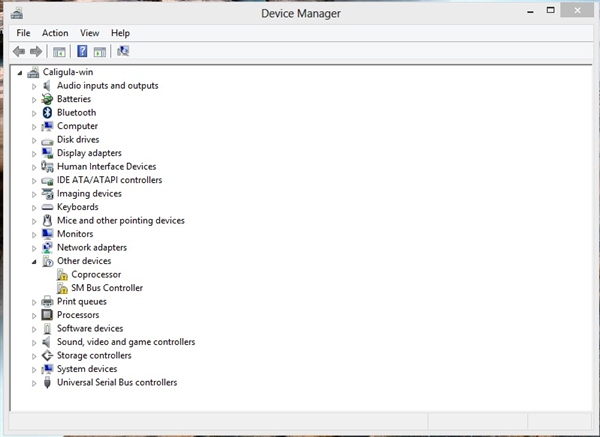600x437 pixels.
Task: Expand the Processors category arrow
Action: tap(34, 316)
